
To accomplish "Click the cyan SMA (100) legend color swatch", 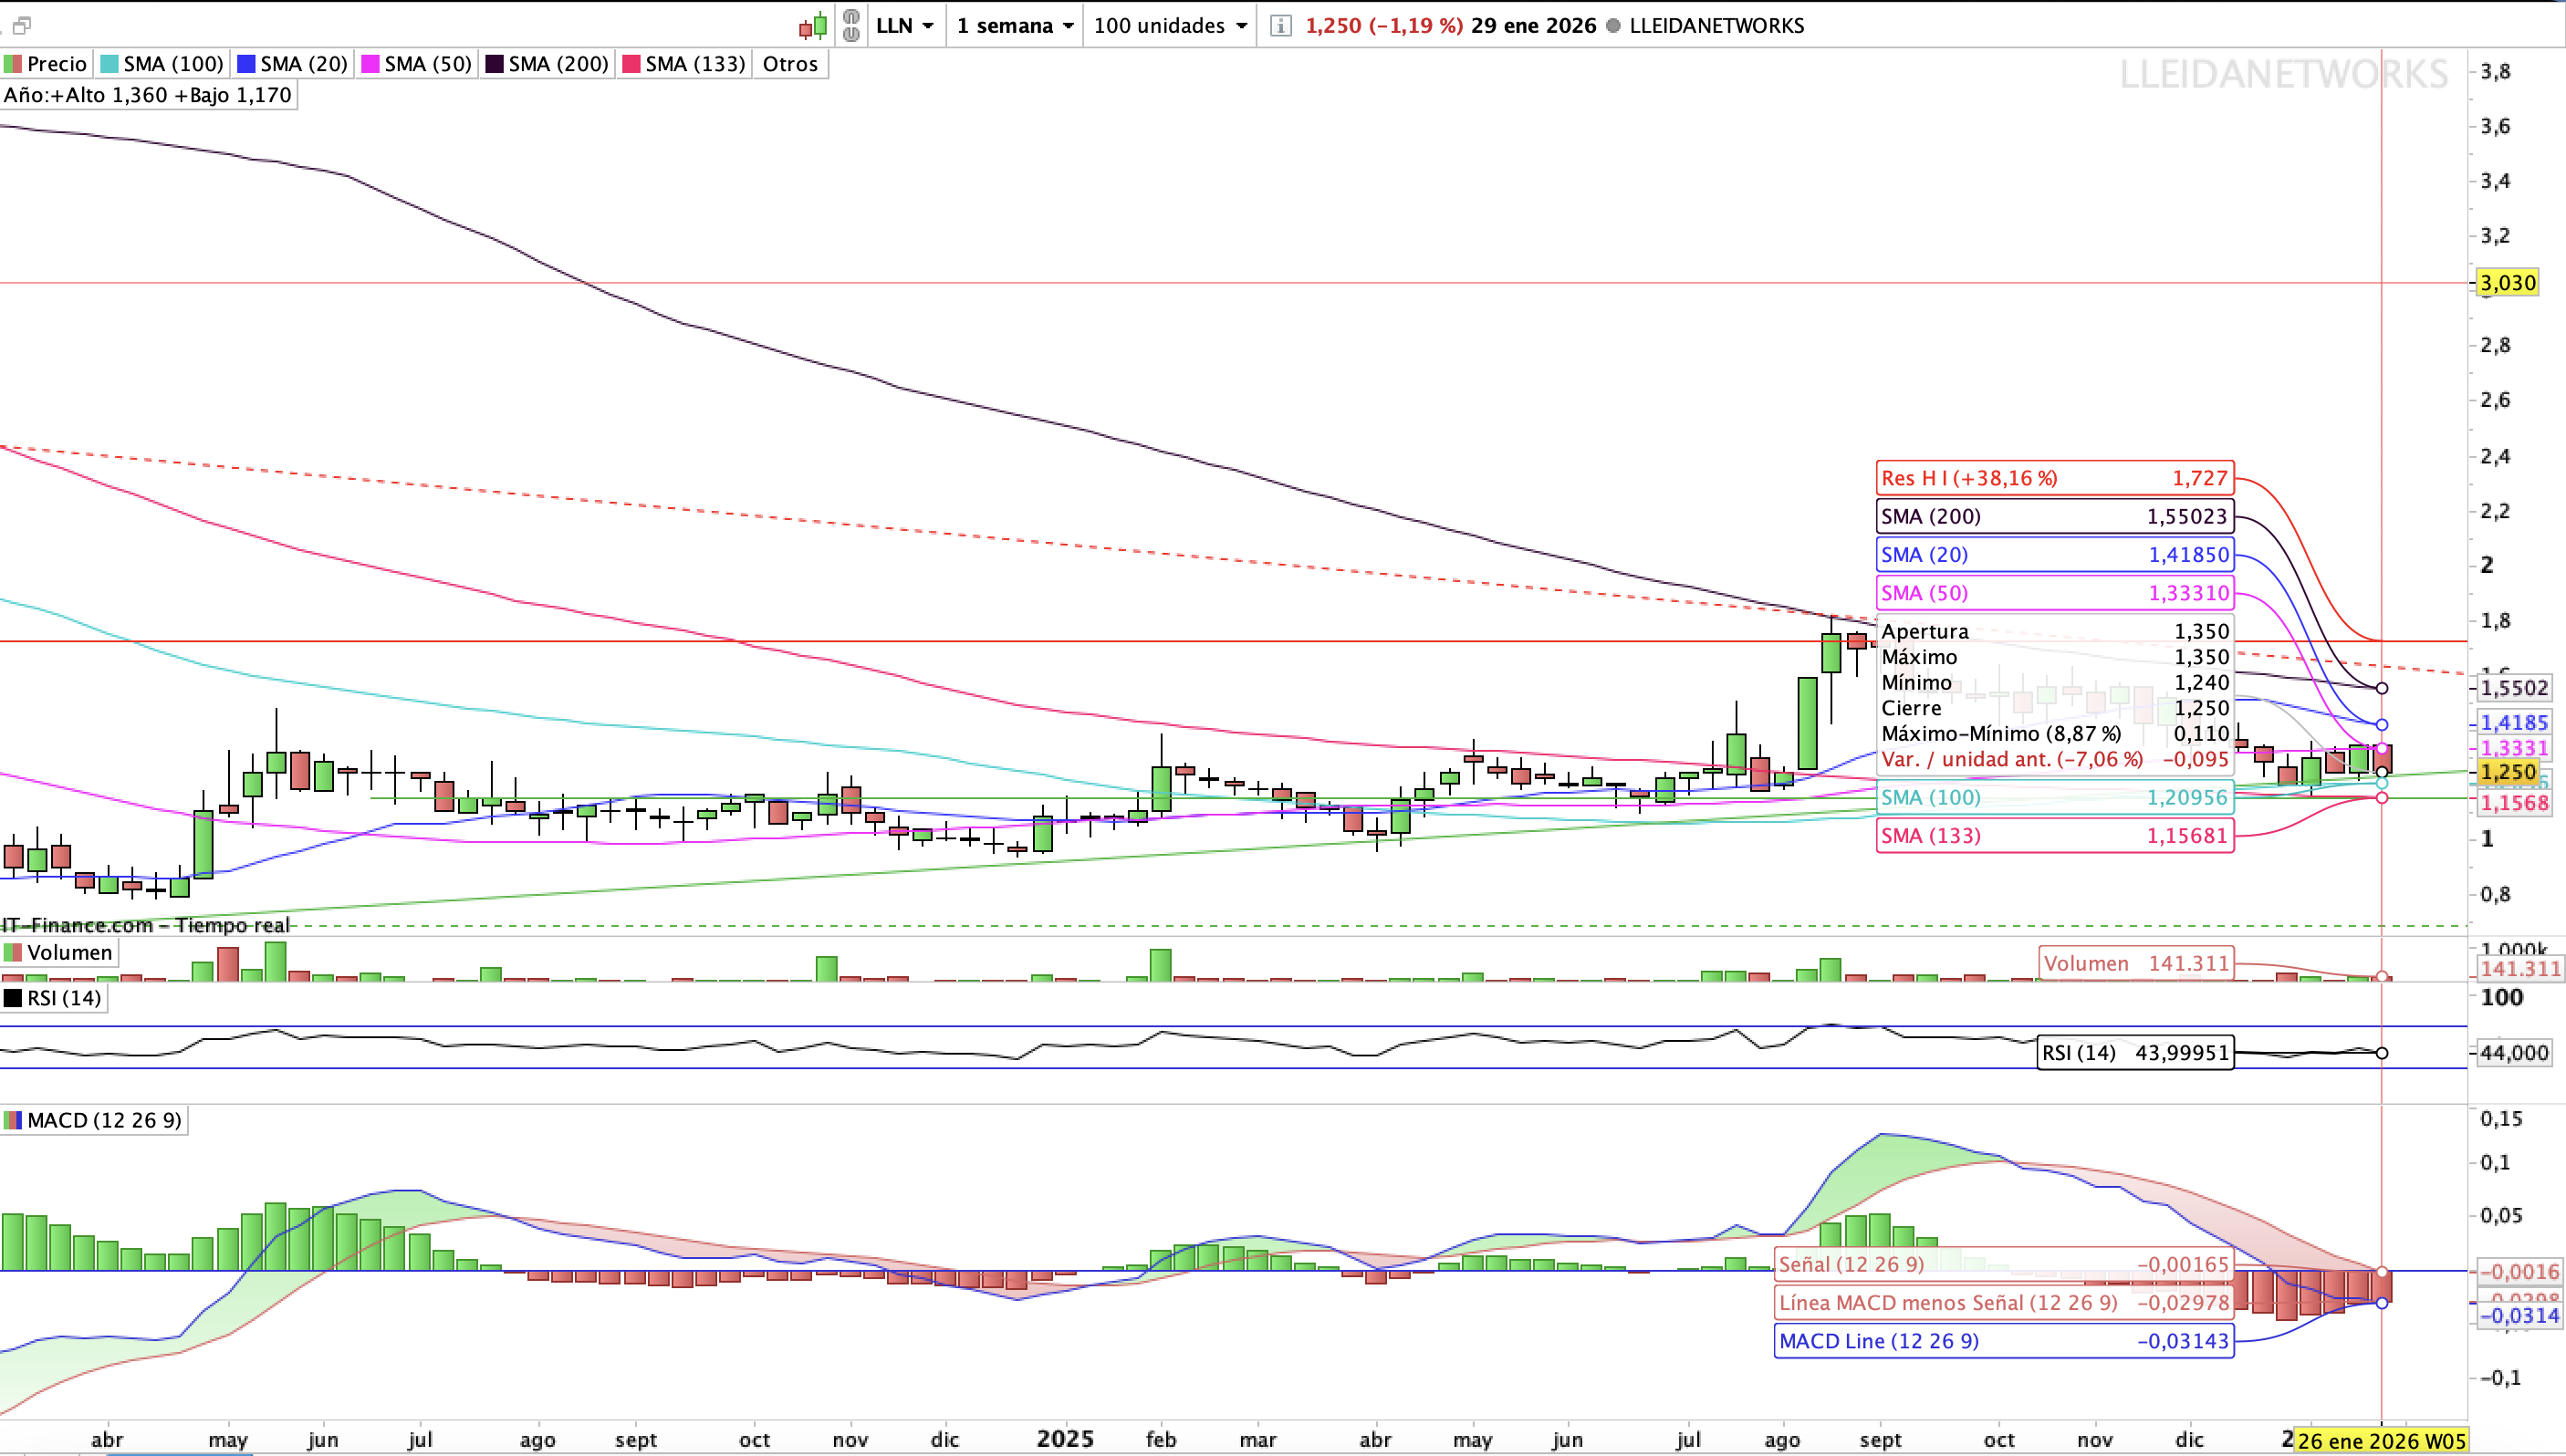I will pyautogui.click(x=109, y=64).
